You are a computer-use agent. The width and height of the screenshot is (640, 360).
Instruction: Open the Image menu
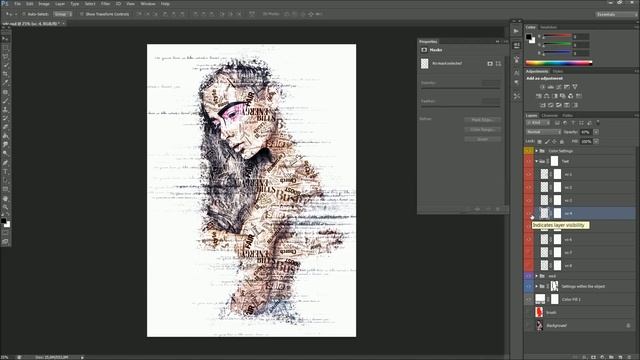(x=44, y=4)
